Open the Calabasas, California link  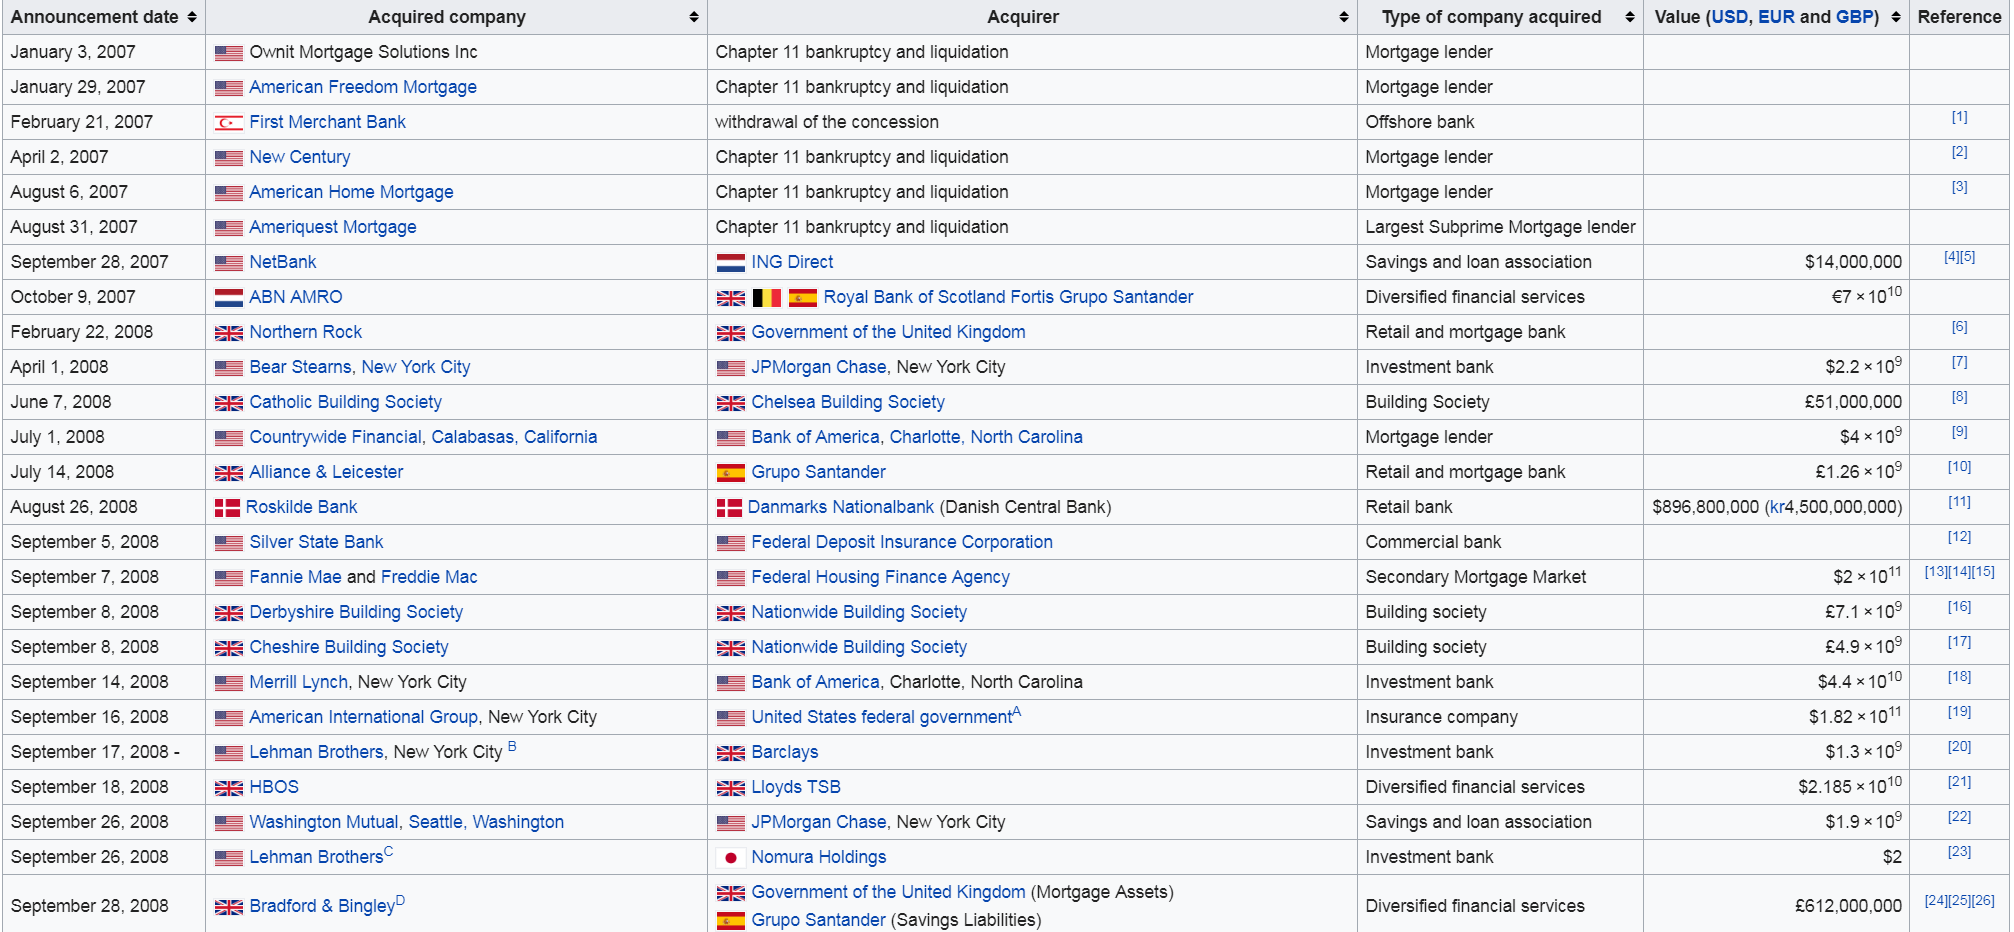pos(514,437)
